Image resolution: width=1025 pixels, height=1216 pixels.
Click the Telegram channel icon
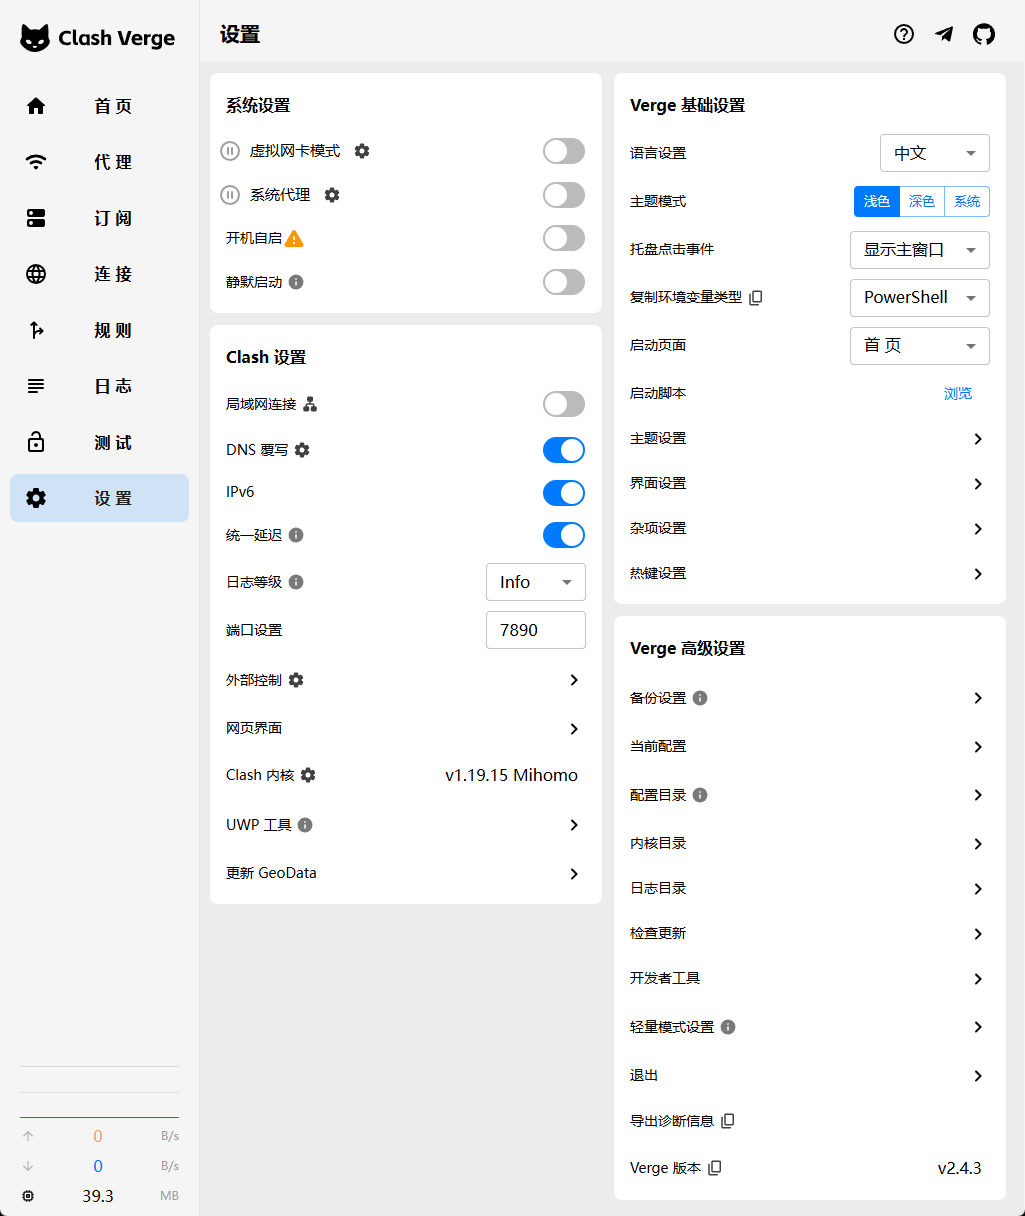point(944,35)
